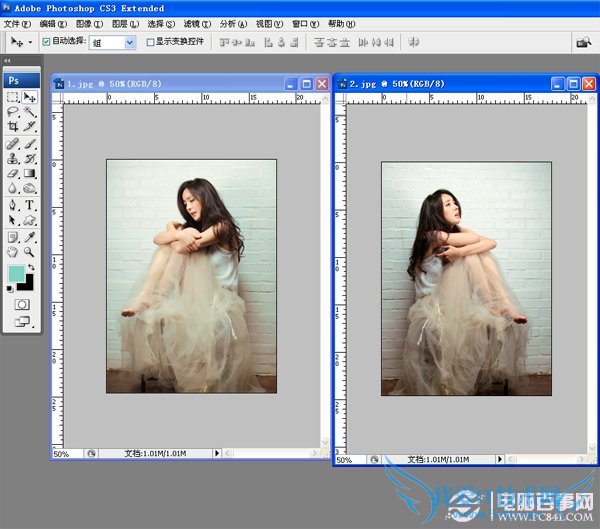Expand the 1.jpg status bar info arrow
Viewport: 600px width, 529px height.
219,454
